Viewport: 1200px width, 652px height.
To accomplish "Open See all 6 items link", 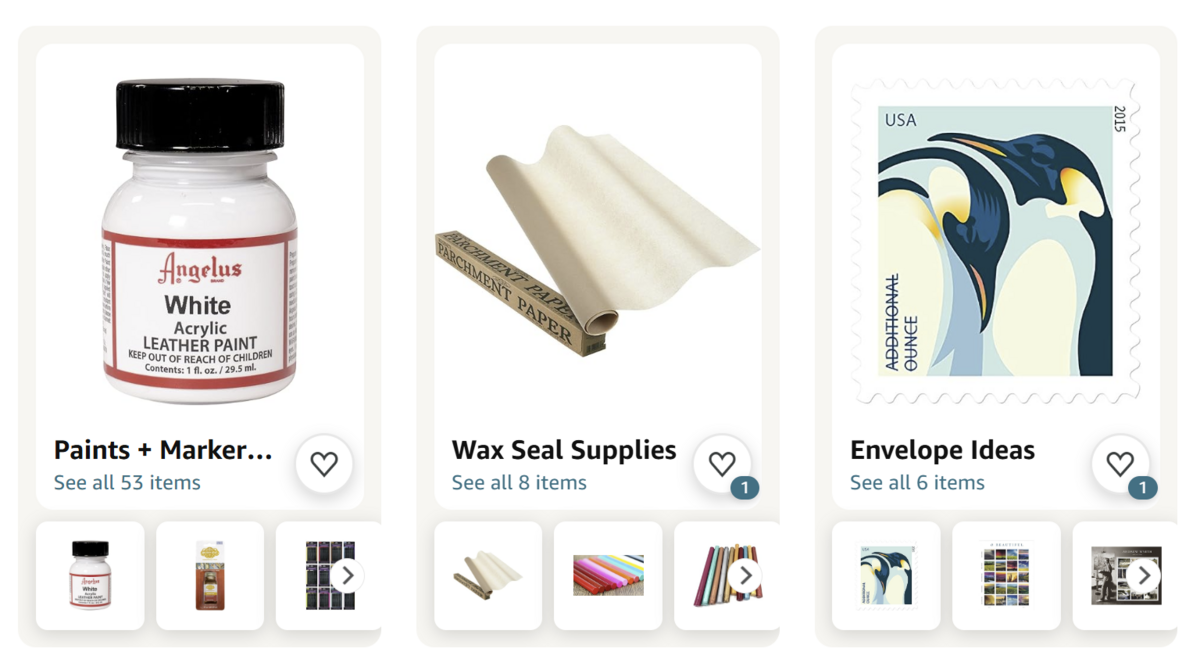I will [x=917, y=483].
